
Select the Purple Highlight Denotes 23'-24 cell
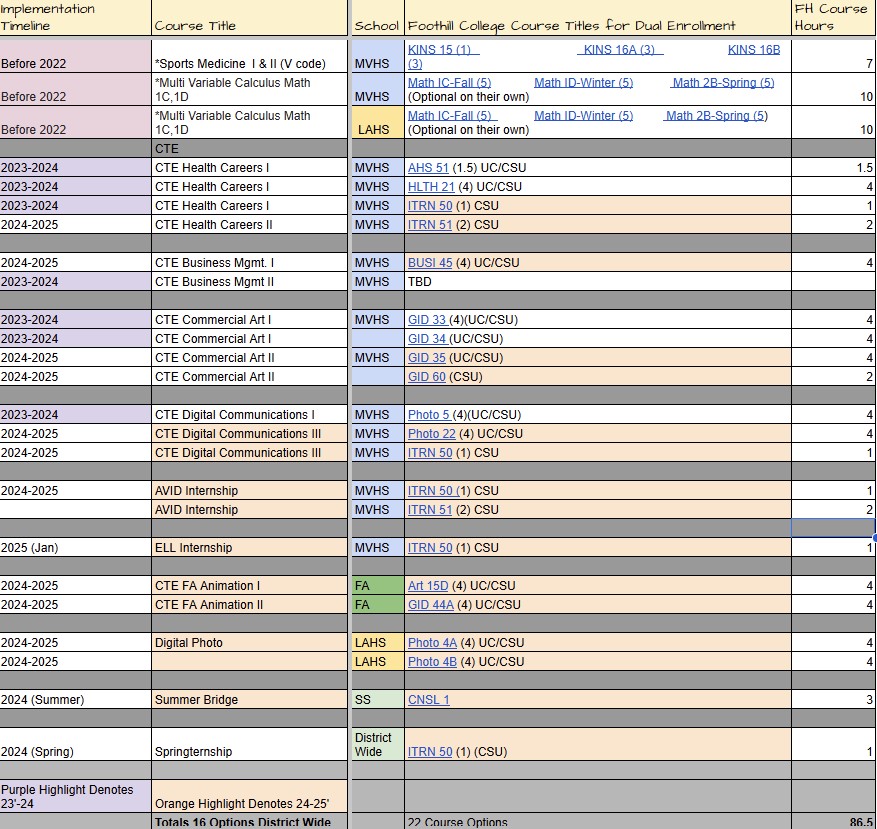point(76,797)
